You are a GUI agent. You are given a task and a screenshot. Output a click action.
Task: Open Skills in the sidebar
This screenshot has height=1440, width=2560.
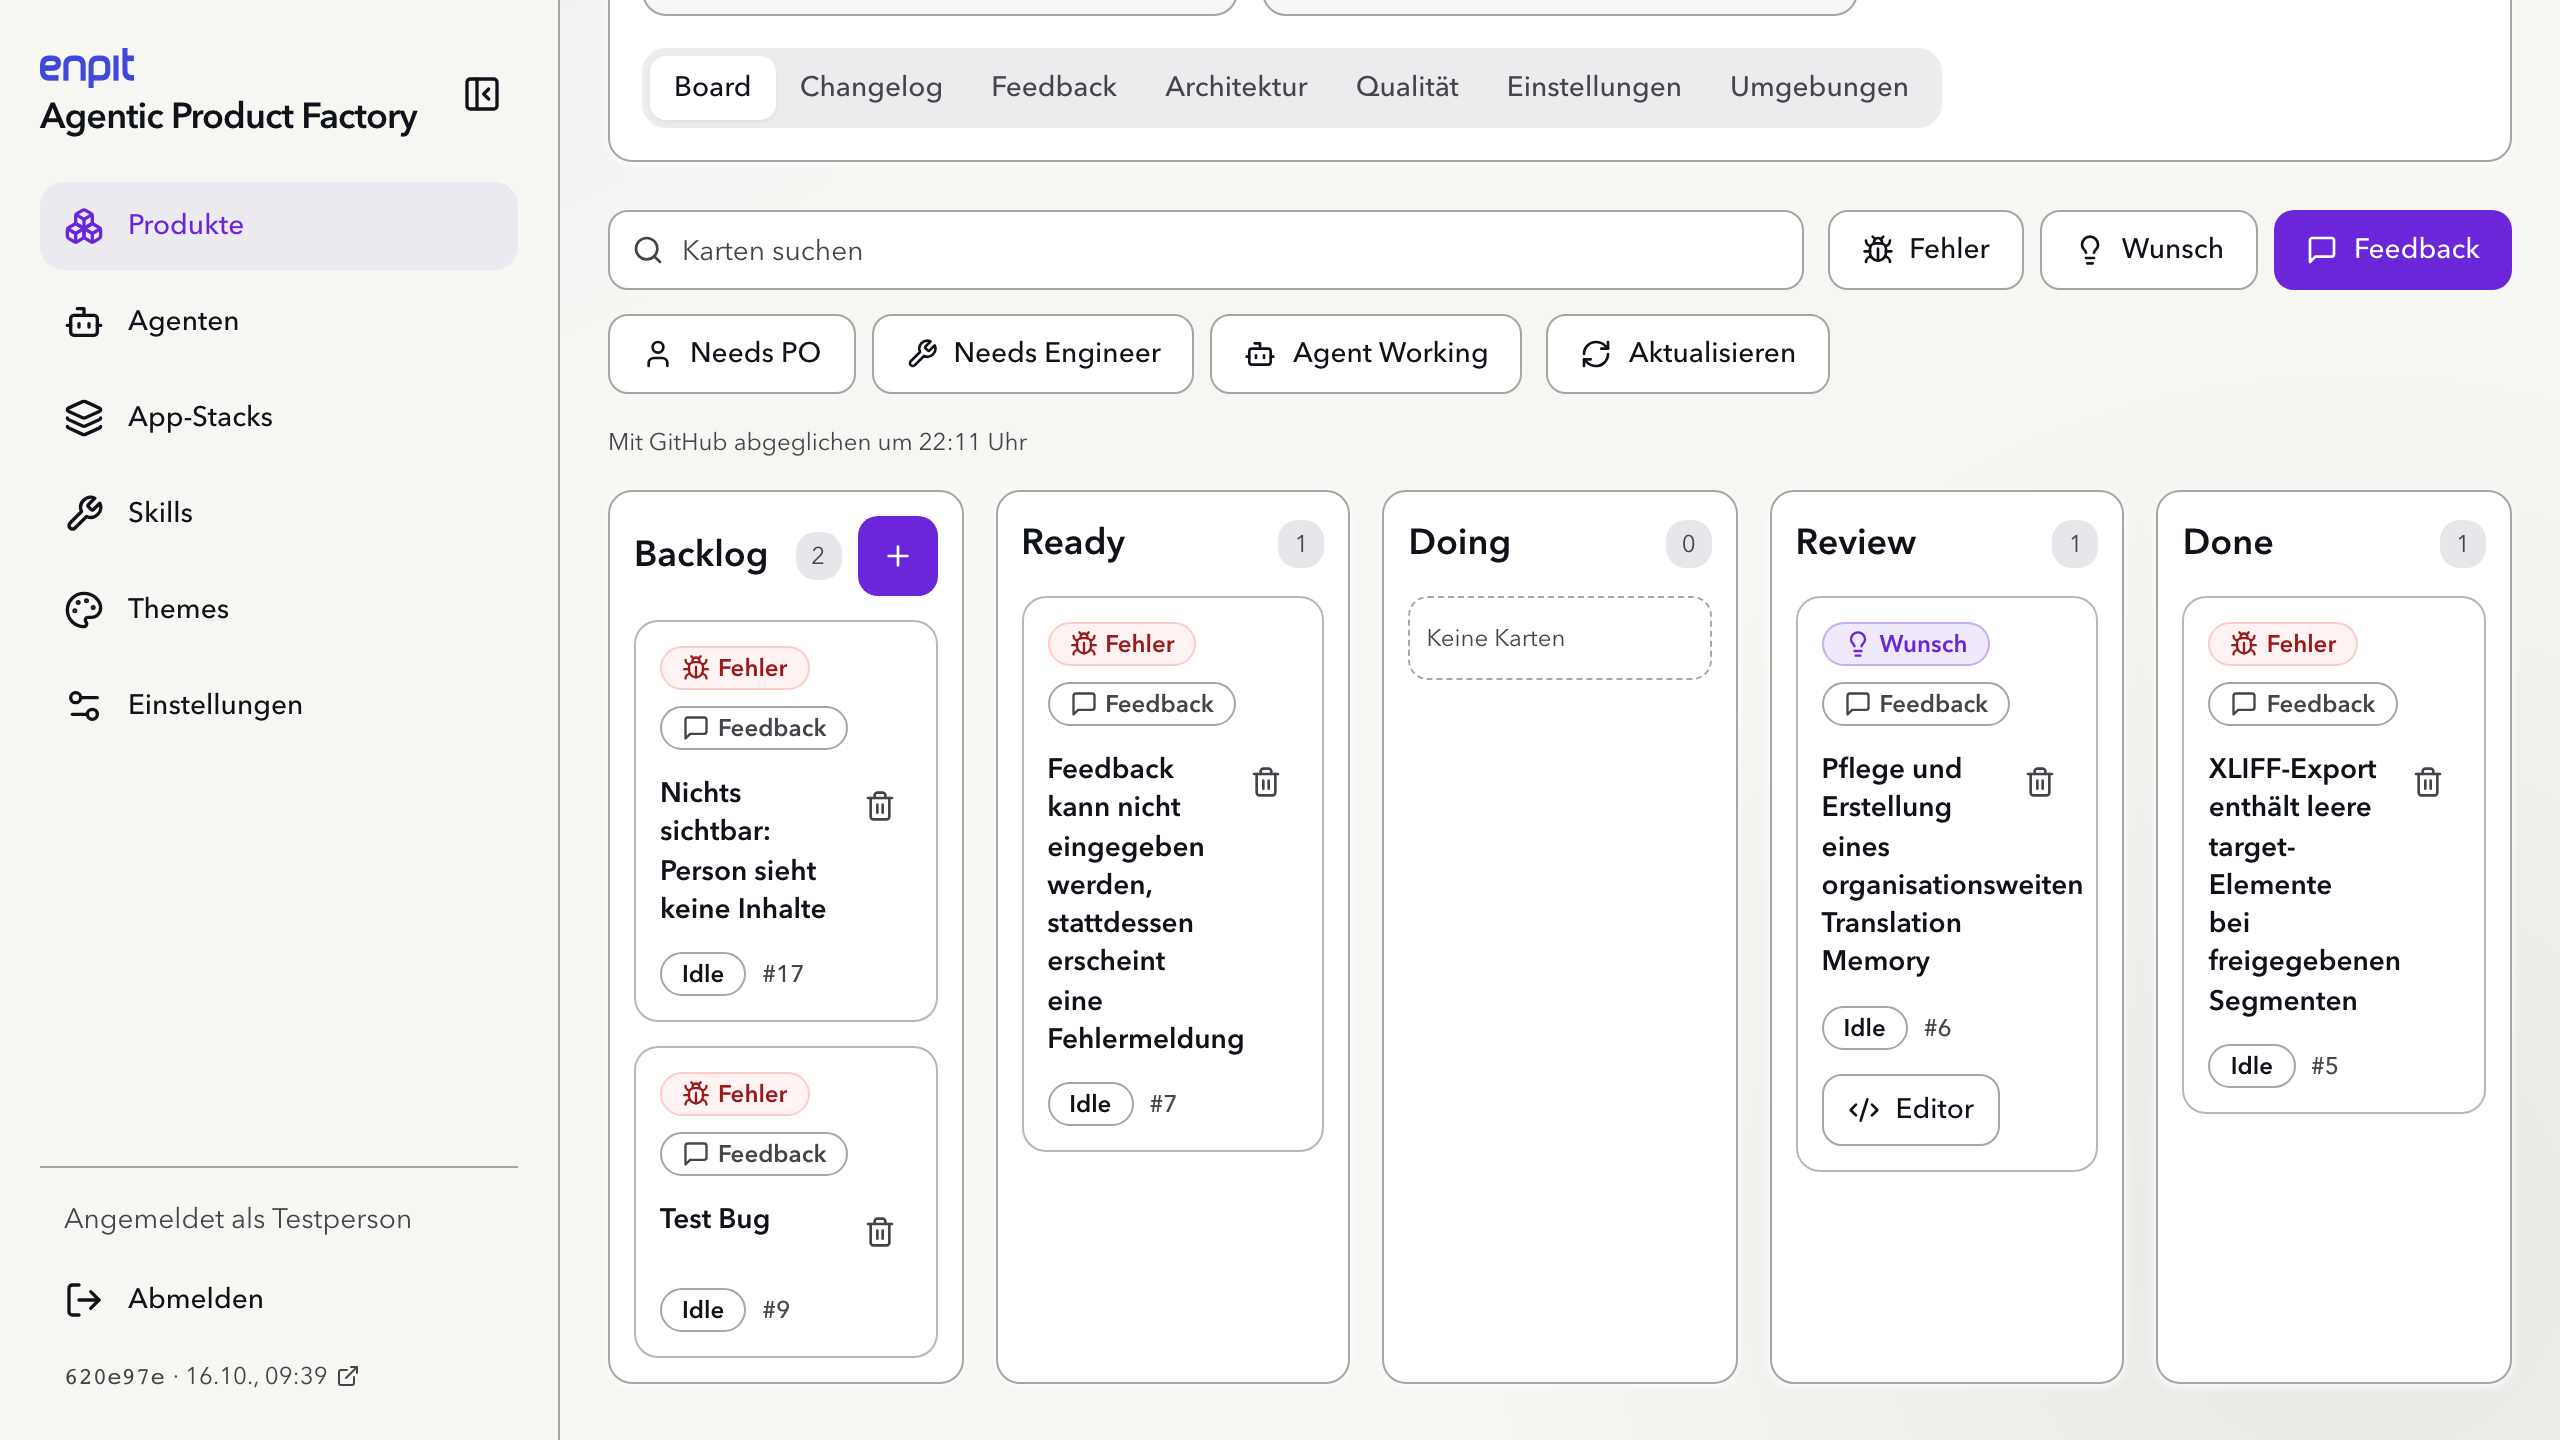pos(279,513)
